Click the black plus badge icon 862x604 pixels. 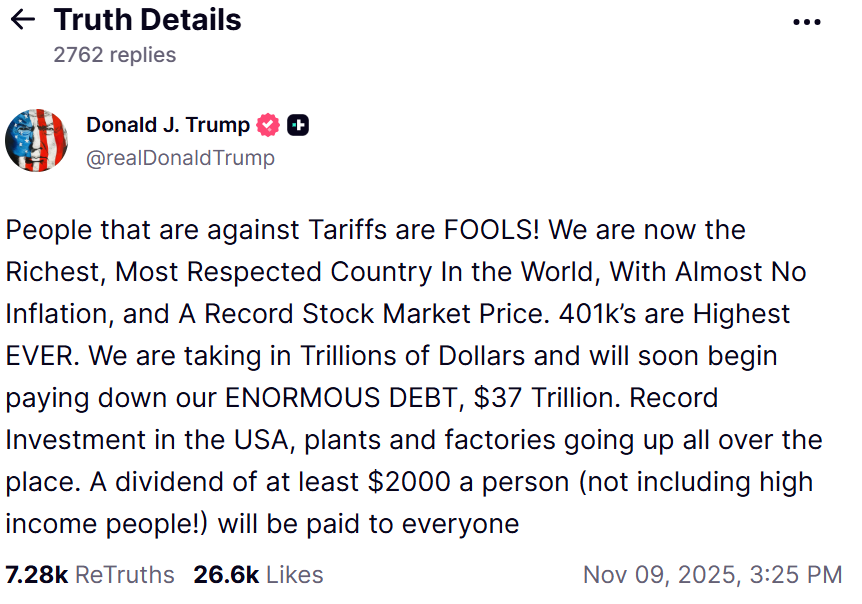[x=298, y=125]
